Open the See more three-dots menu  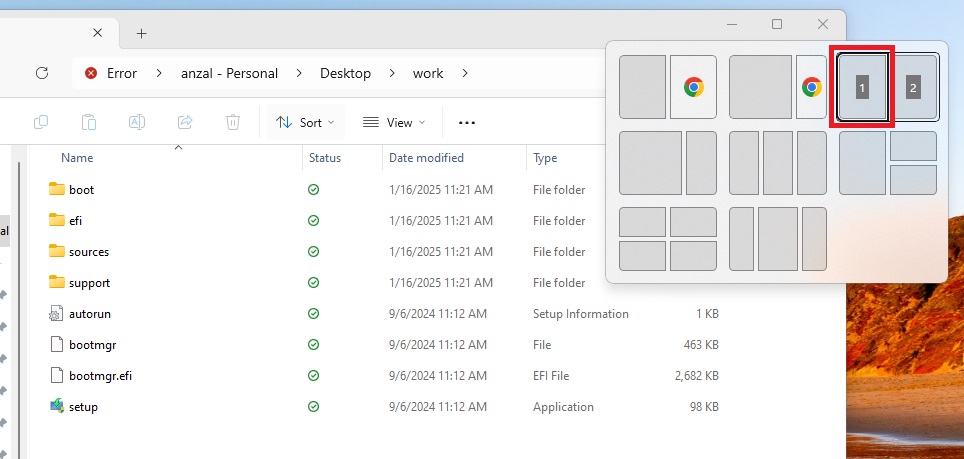click(x=466, y=122)
